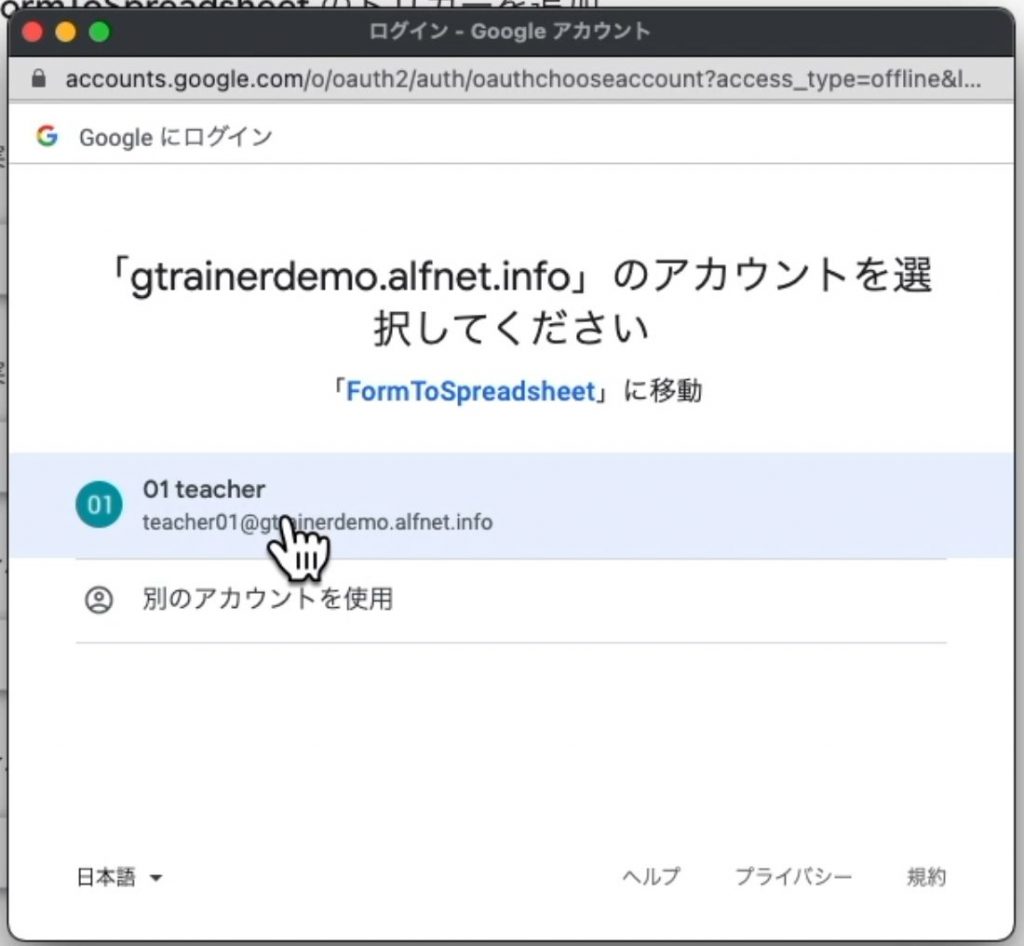Click the accounts.google.com address bar URL
1024x946 pixels.
click(523, 79)
